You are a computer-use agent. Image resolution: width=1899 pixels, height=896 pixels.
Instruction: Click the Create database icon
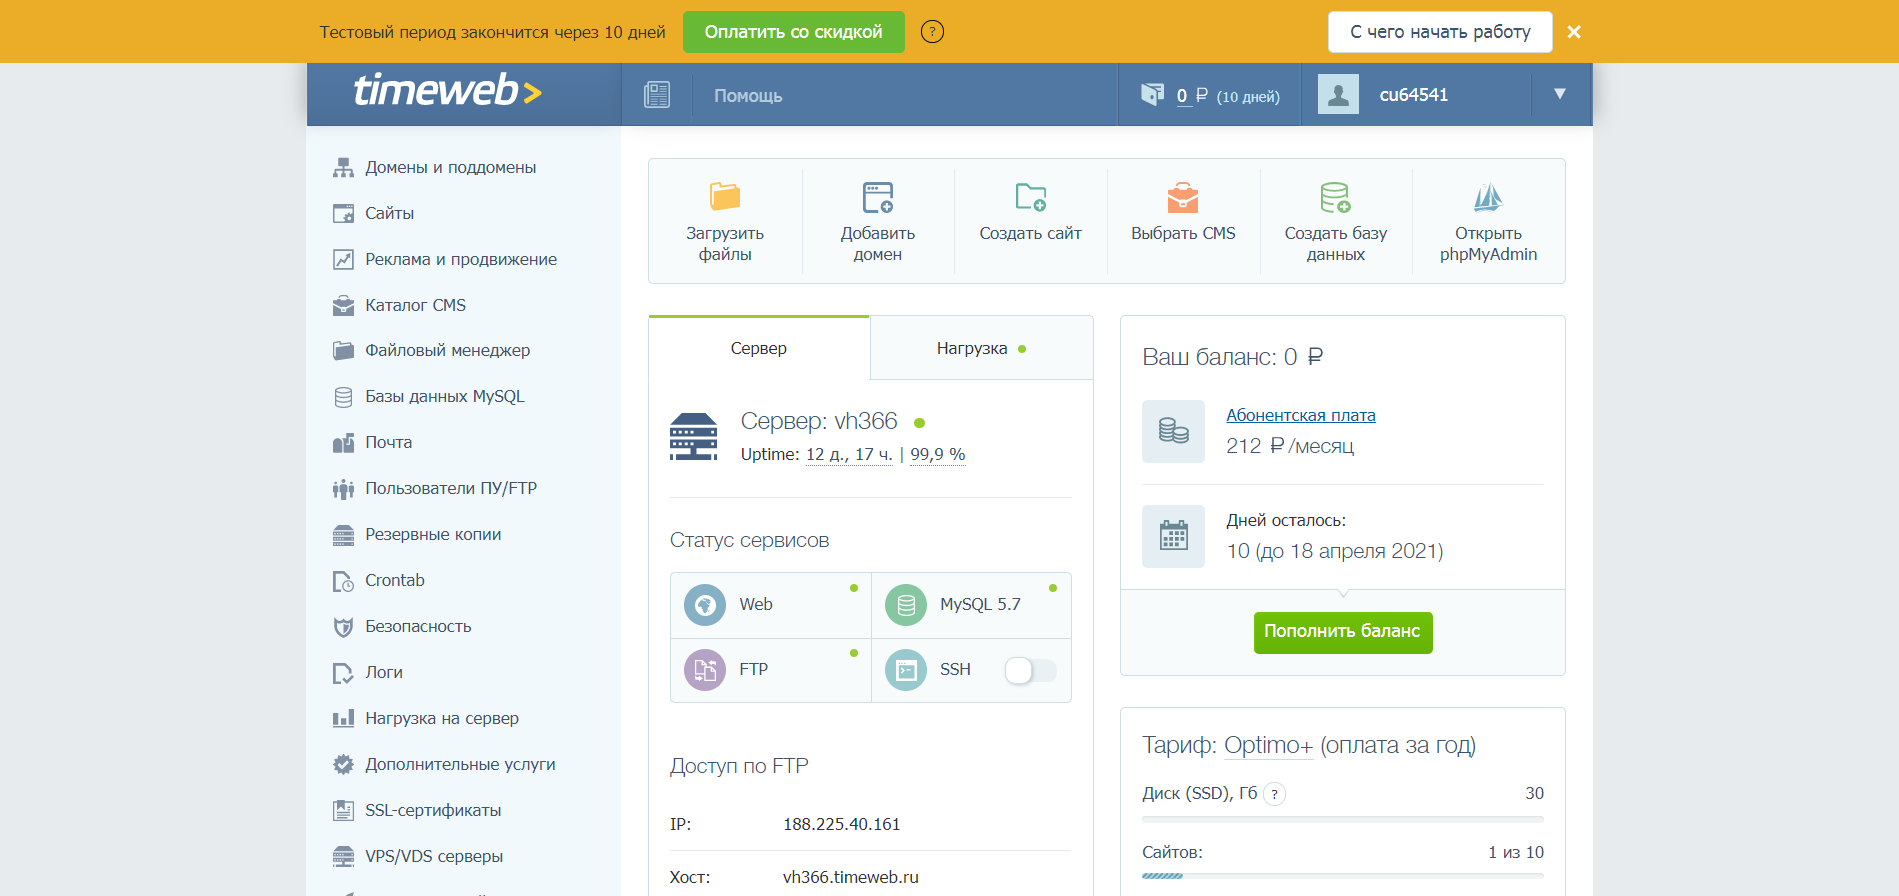tap(1335, 197)
